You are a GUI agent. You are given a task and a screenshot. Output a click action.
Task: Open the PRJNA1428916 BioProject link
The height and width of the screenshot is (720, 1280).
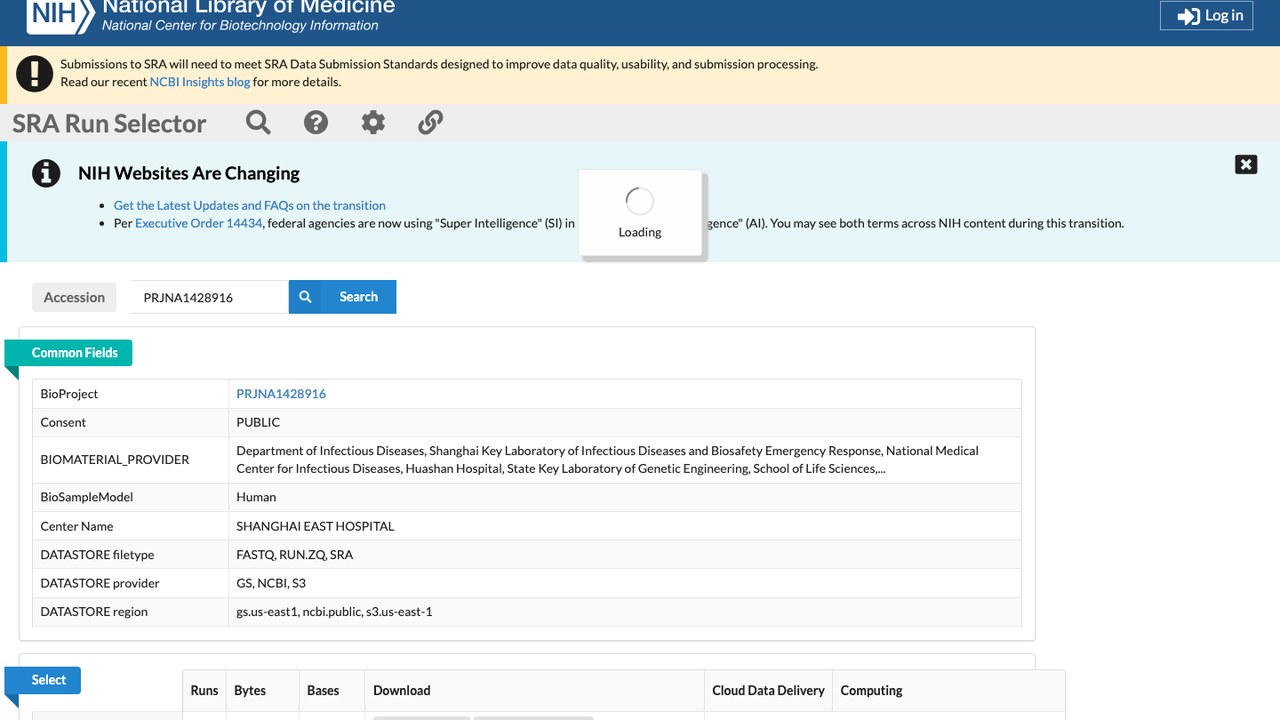point(281,394)
